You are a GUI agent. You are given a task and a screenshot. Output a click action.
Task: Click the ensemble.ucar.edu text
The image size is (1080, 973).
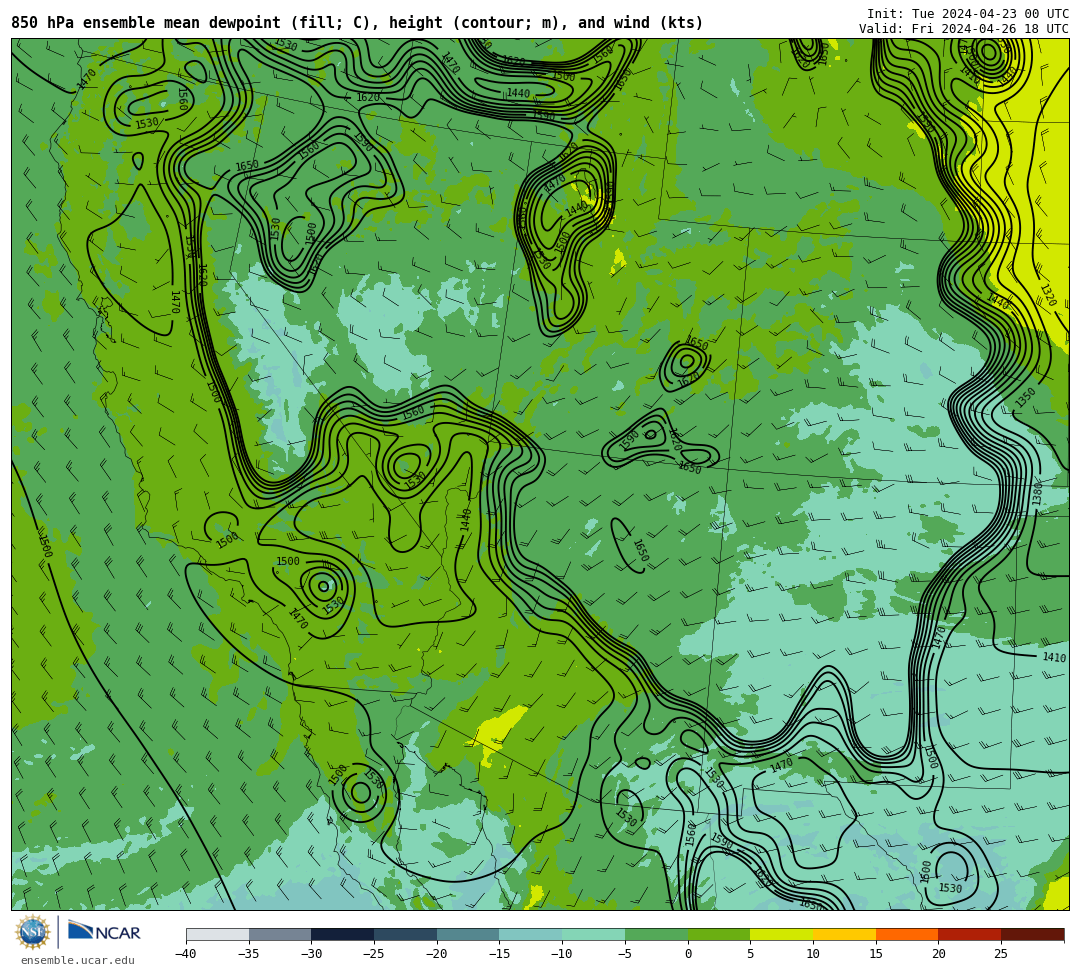(78, 960)
